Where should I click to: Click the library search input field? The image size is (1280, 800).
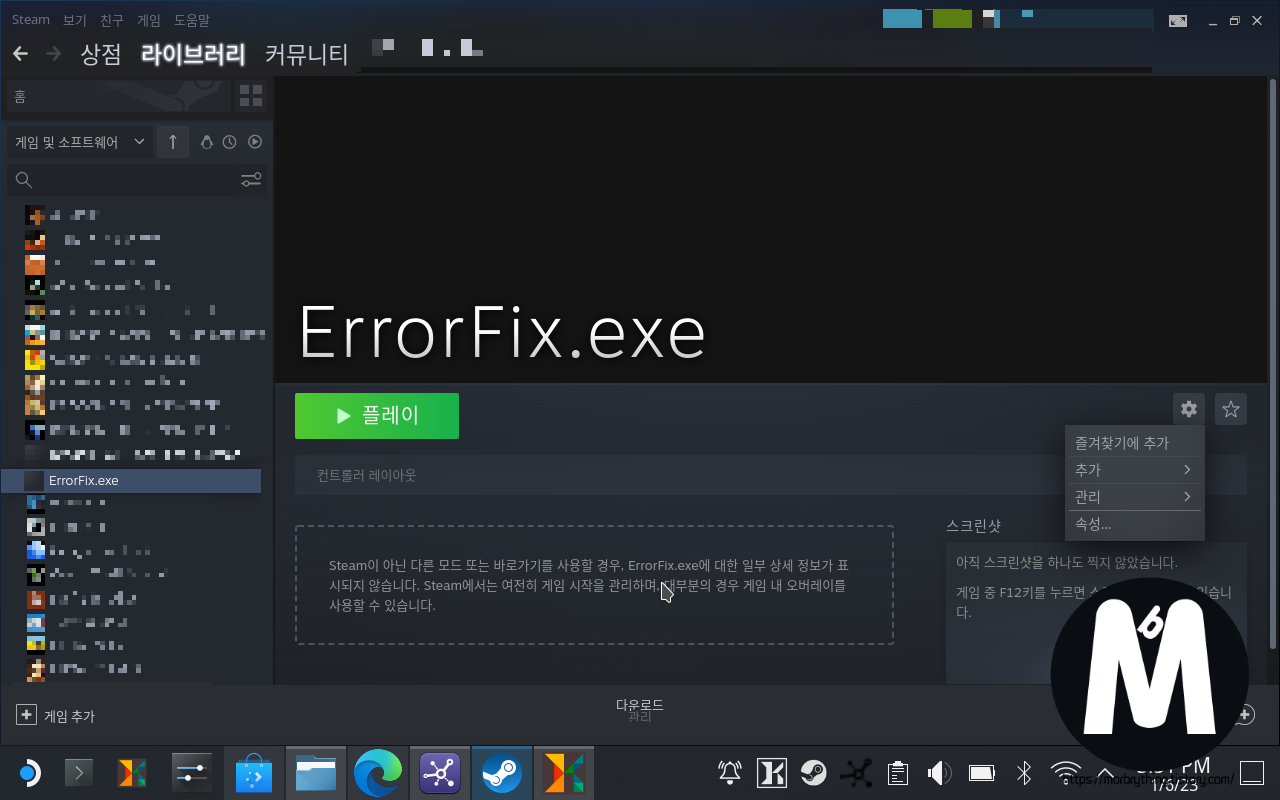[x=135, y=180]
